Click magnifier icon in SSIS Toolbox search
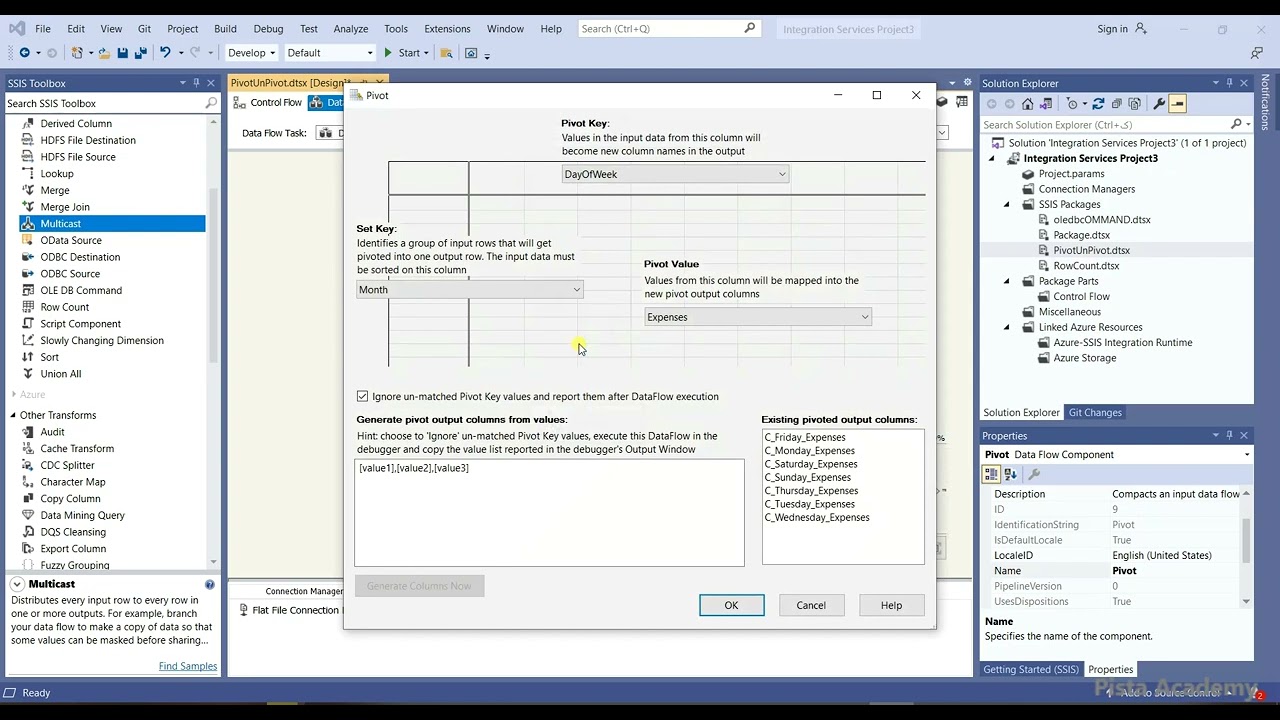This screenshot has width=1280, height=720. 211,103
